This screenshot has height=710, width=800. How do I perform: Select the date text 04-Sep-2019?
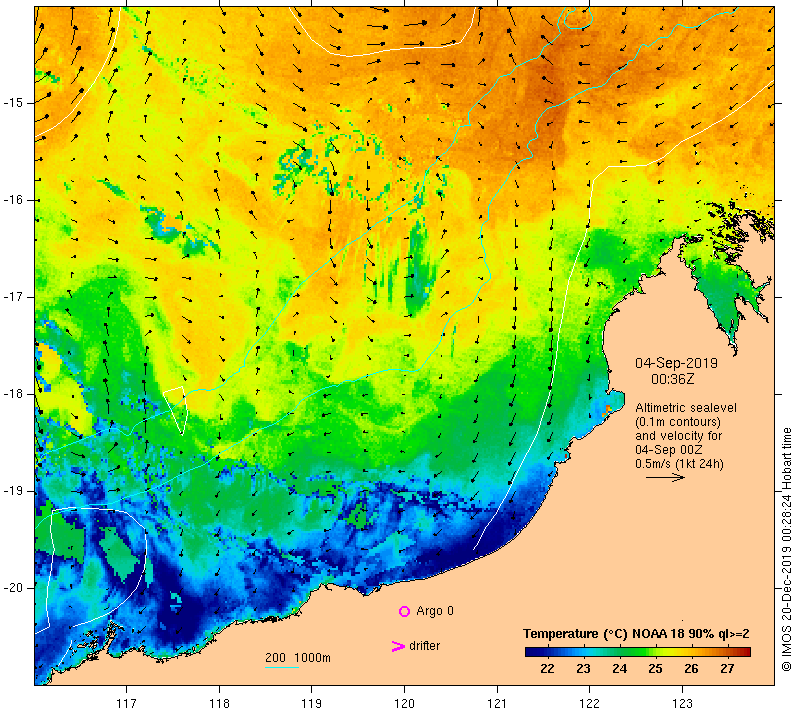(676, 363)
